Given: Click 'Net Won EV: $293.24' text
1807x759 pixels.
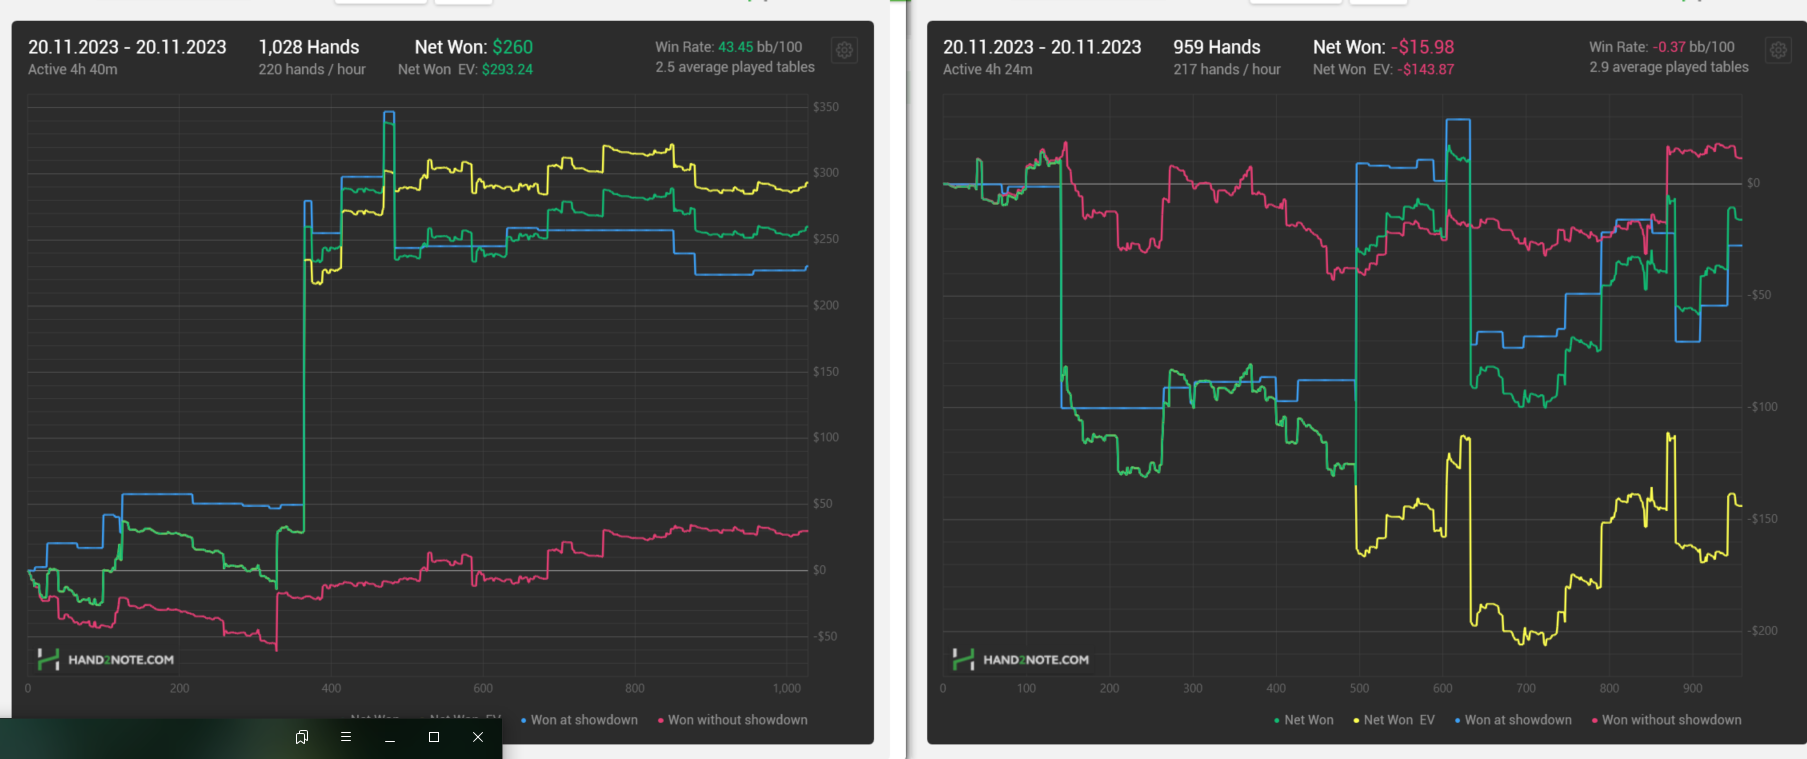Looking at the screenshot, I should [465, 69].
